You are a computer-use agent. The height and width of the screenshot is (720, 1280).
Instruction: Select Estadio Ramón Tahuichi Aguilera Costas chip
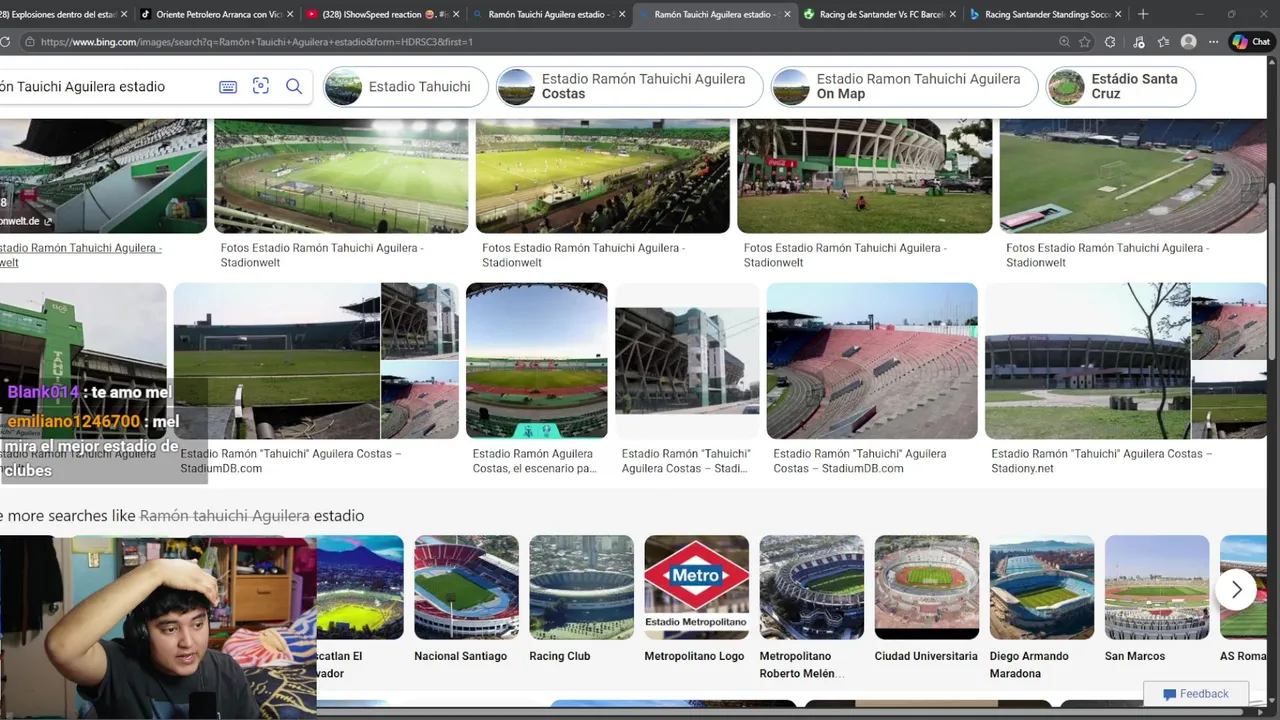click(x=628, y=87)
